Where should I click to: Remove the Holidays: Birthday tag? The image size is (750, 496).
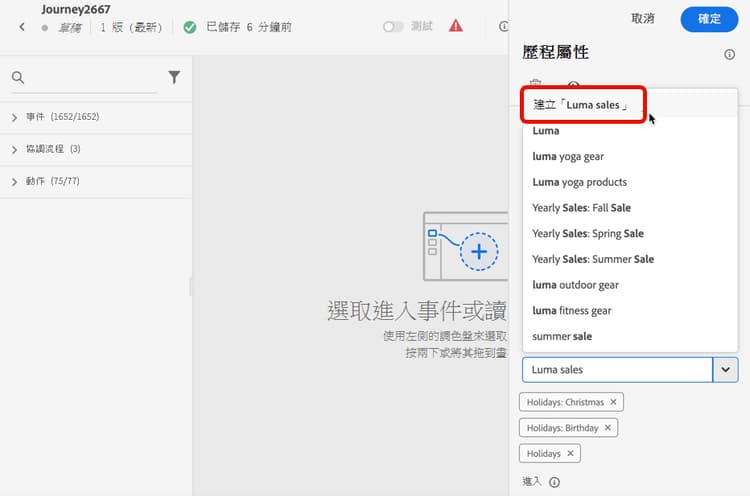pyautogui.click(x=607, y=428)
